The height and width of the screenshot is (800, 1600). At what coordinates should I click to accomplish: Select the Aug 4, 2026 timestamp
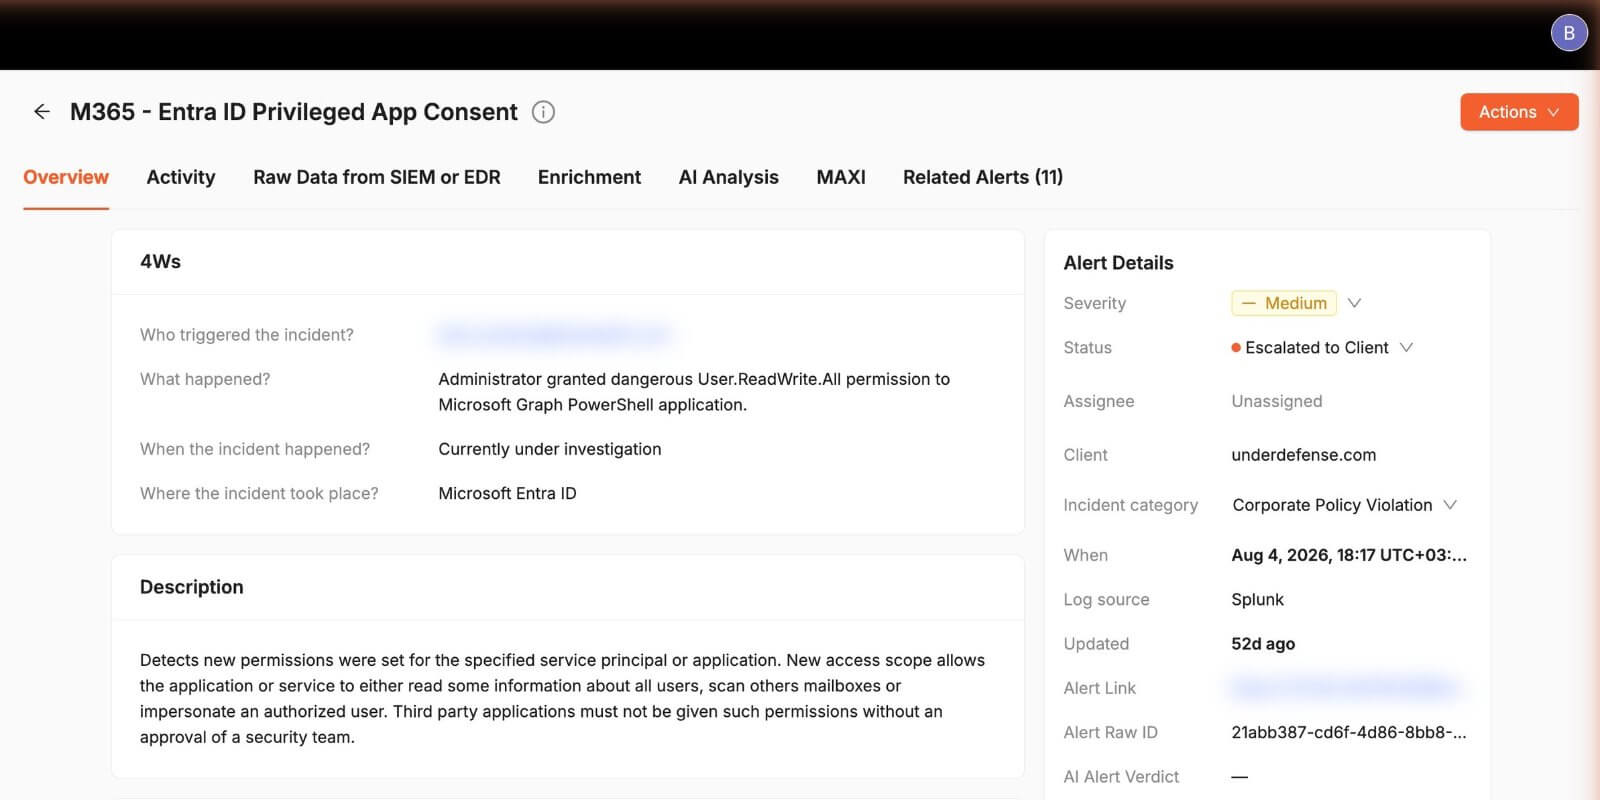click(1349, 555)
